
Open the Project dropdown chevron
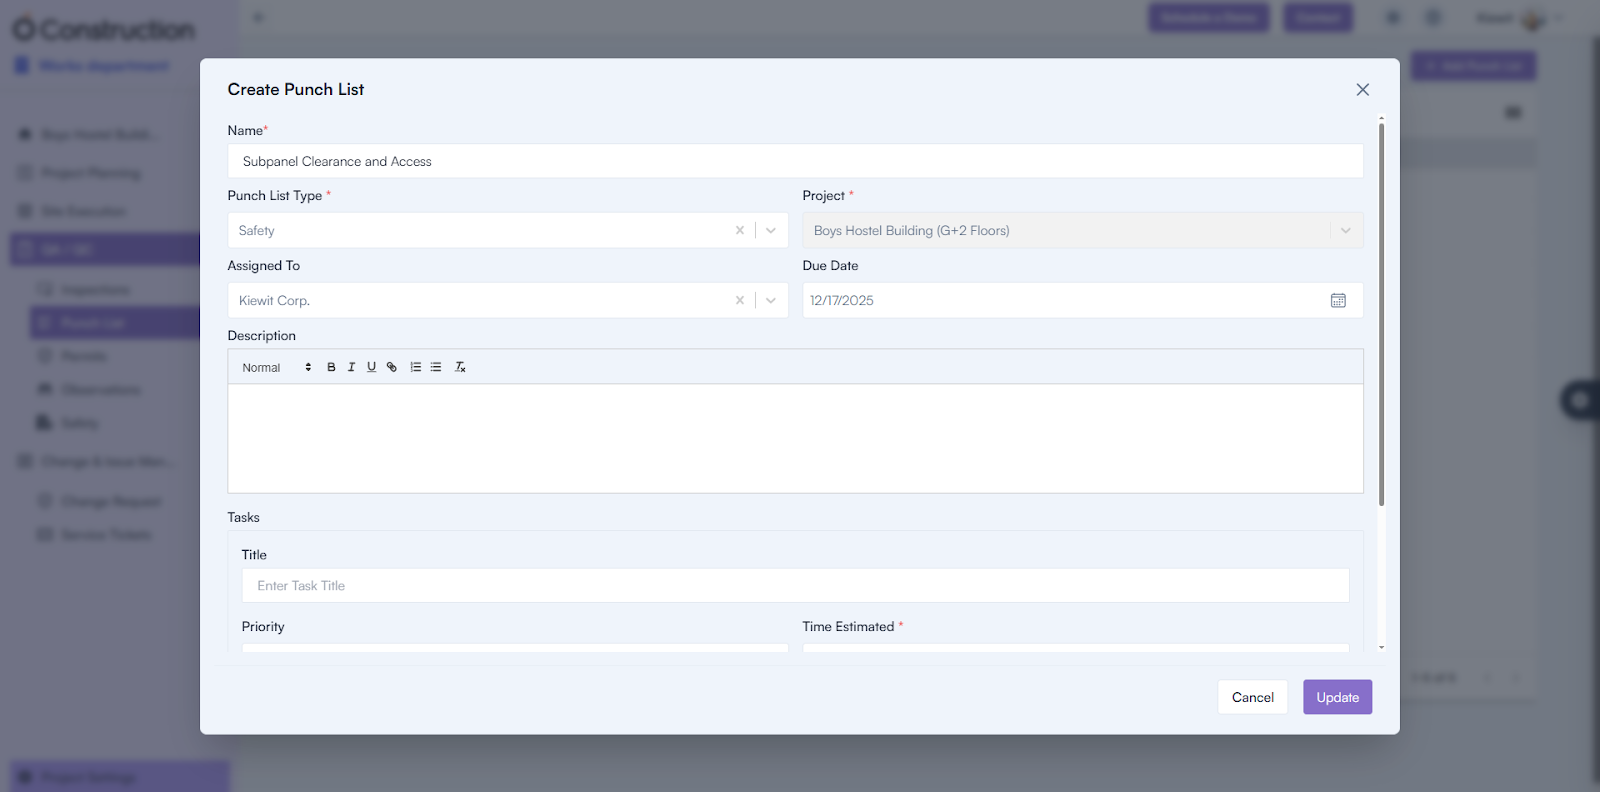1346,230
